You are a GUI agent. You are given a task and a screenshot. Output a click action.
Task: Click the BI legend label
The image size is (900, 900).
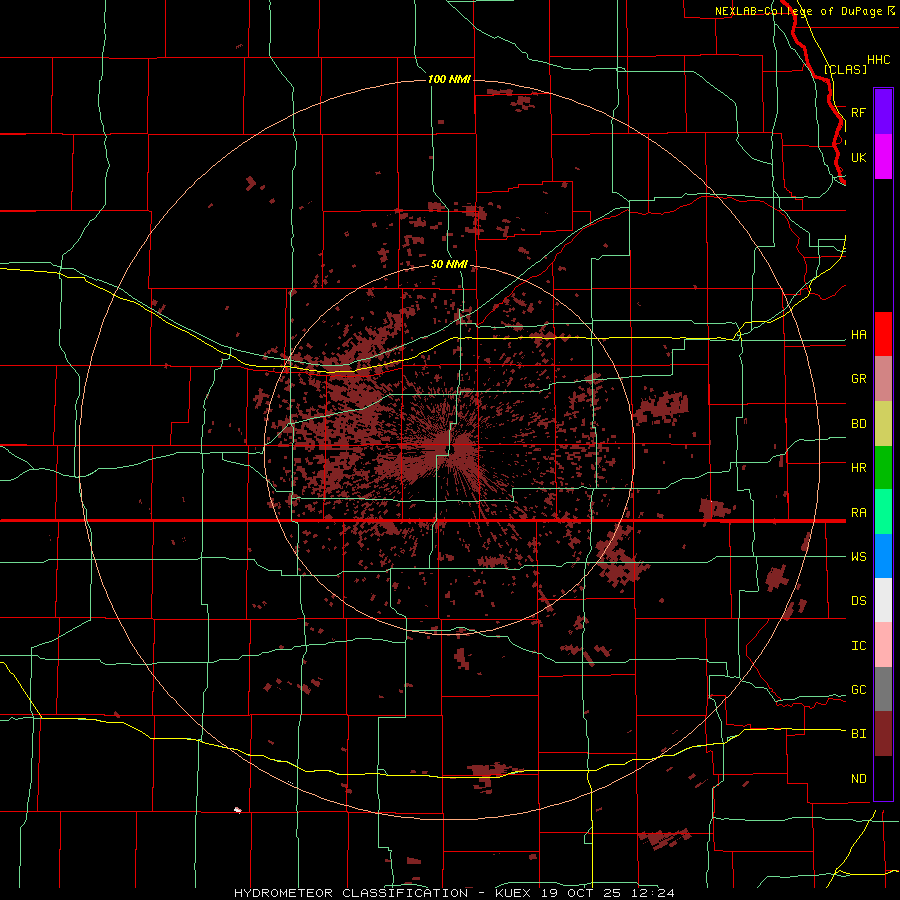coord(858,734)
